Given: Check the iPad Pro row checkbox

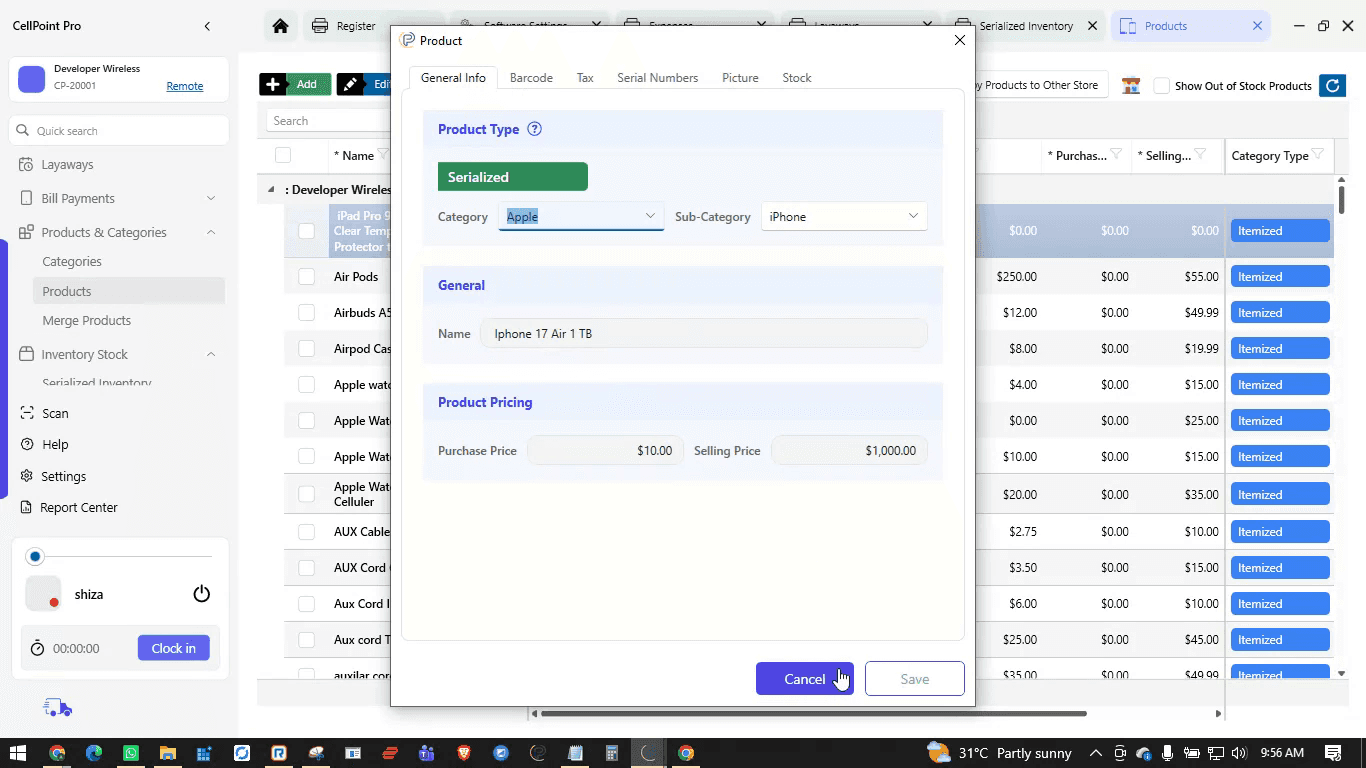Looking at the screenshot, I should pos(307,231).
